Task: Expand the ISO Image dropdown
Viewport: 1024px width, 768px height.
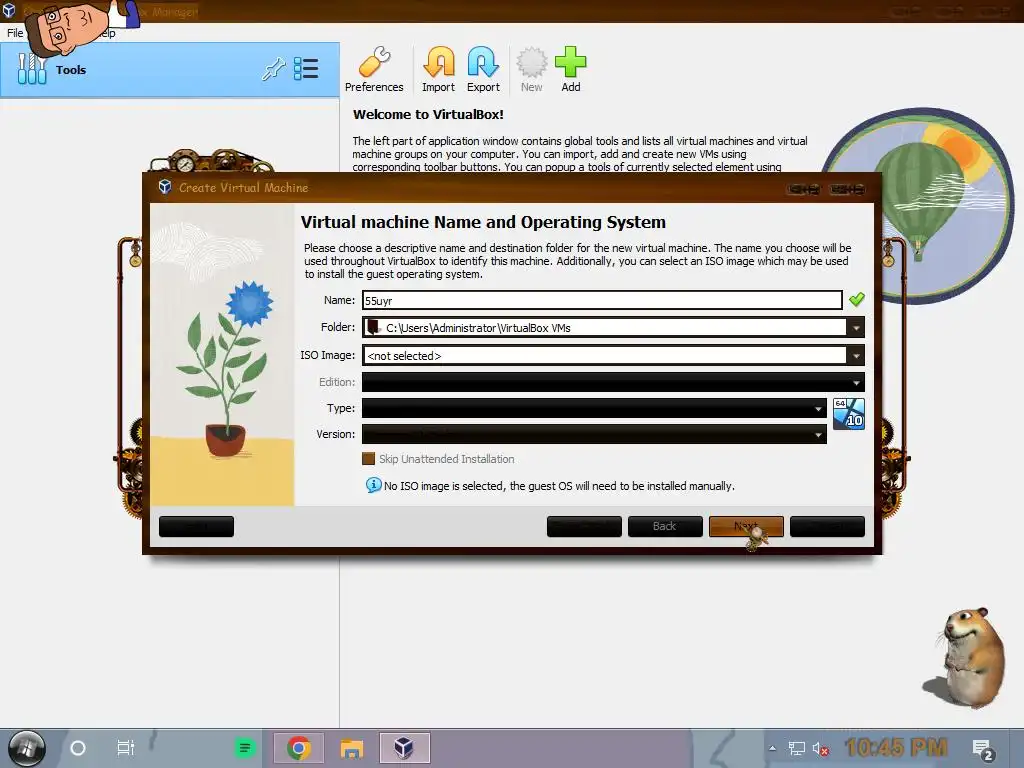Action: [856, 356]
